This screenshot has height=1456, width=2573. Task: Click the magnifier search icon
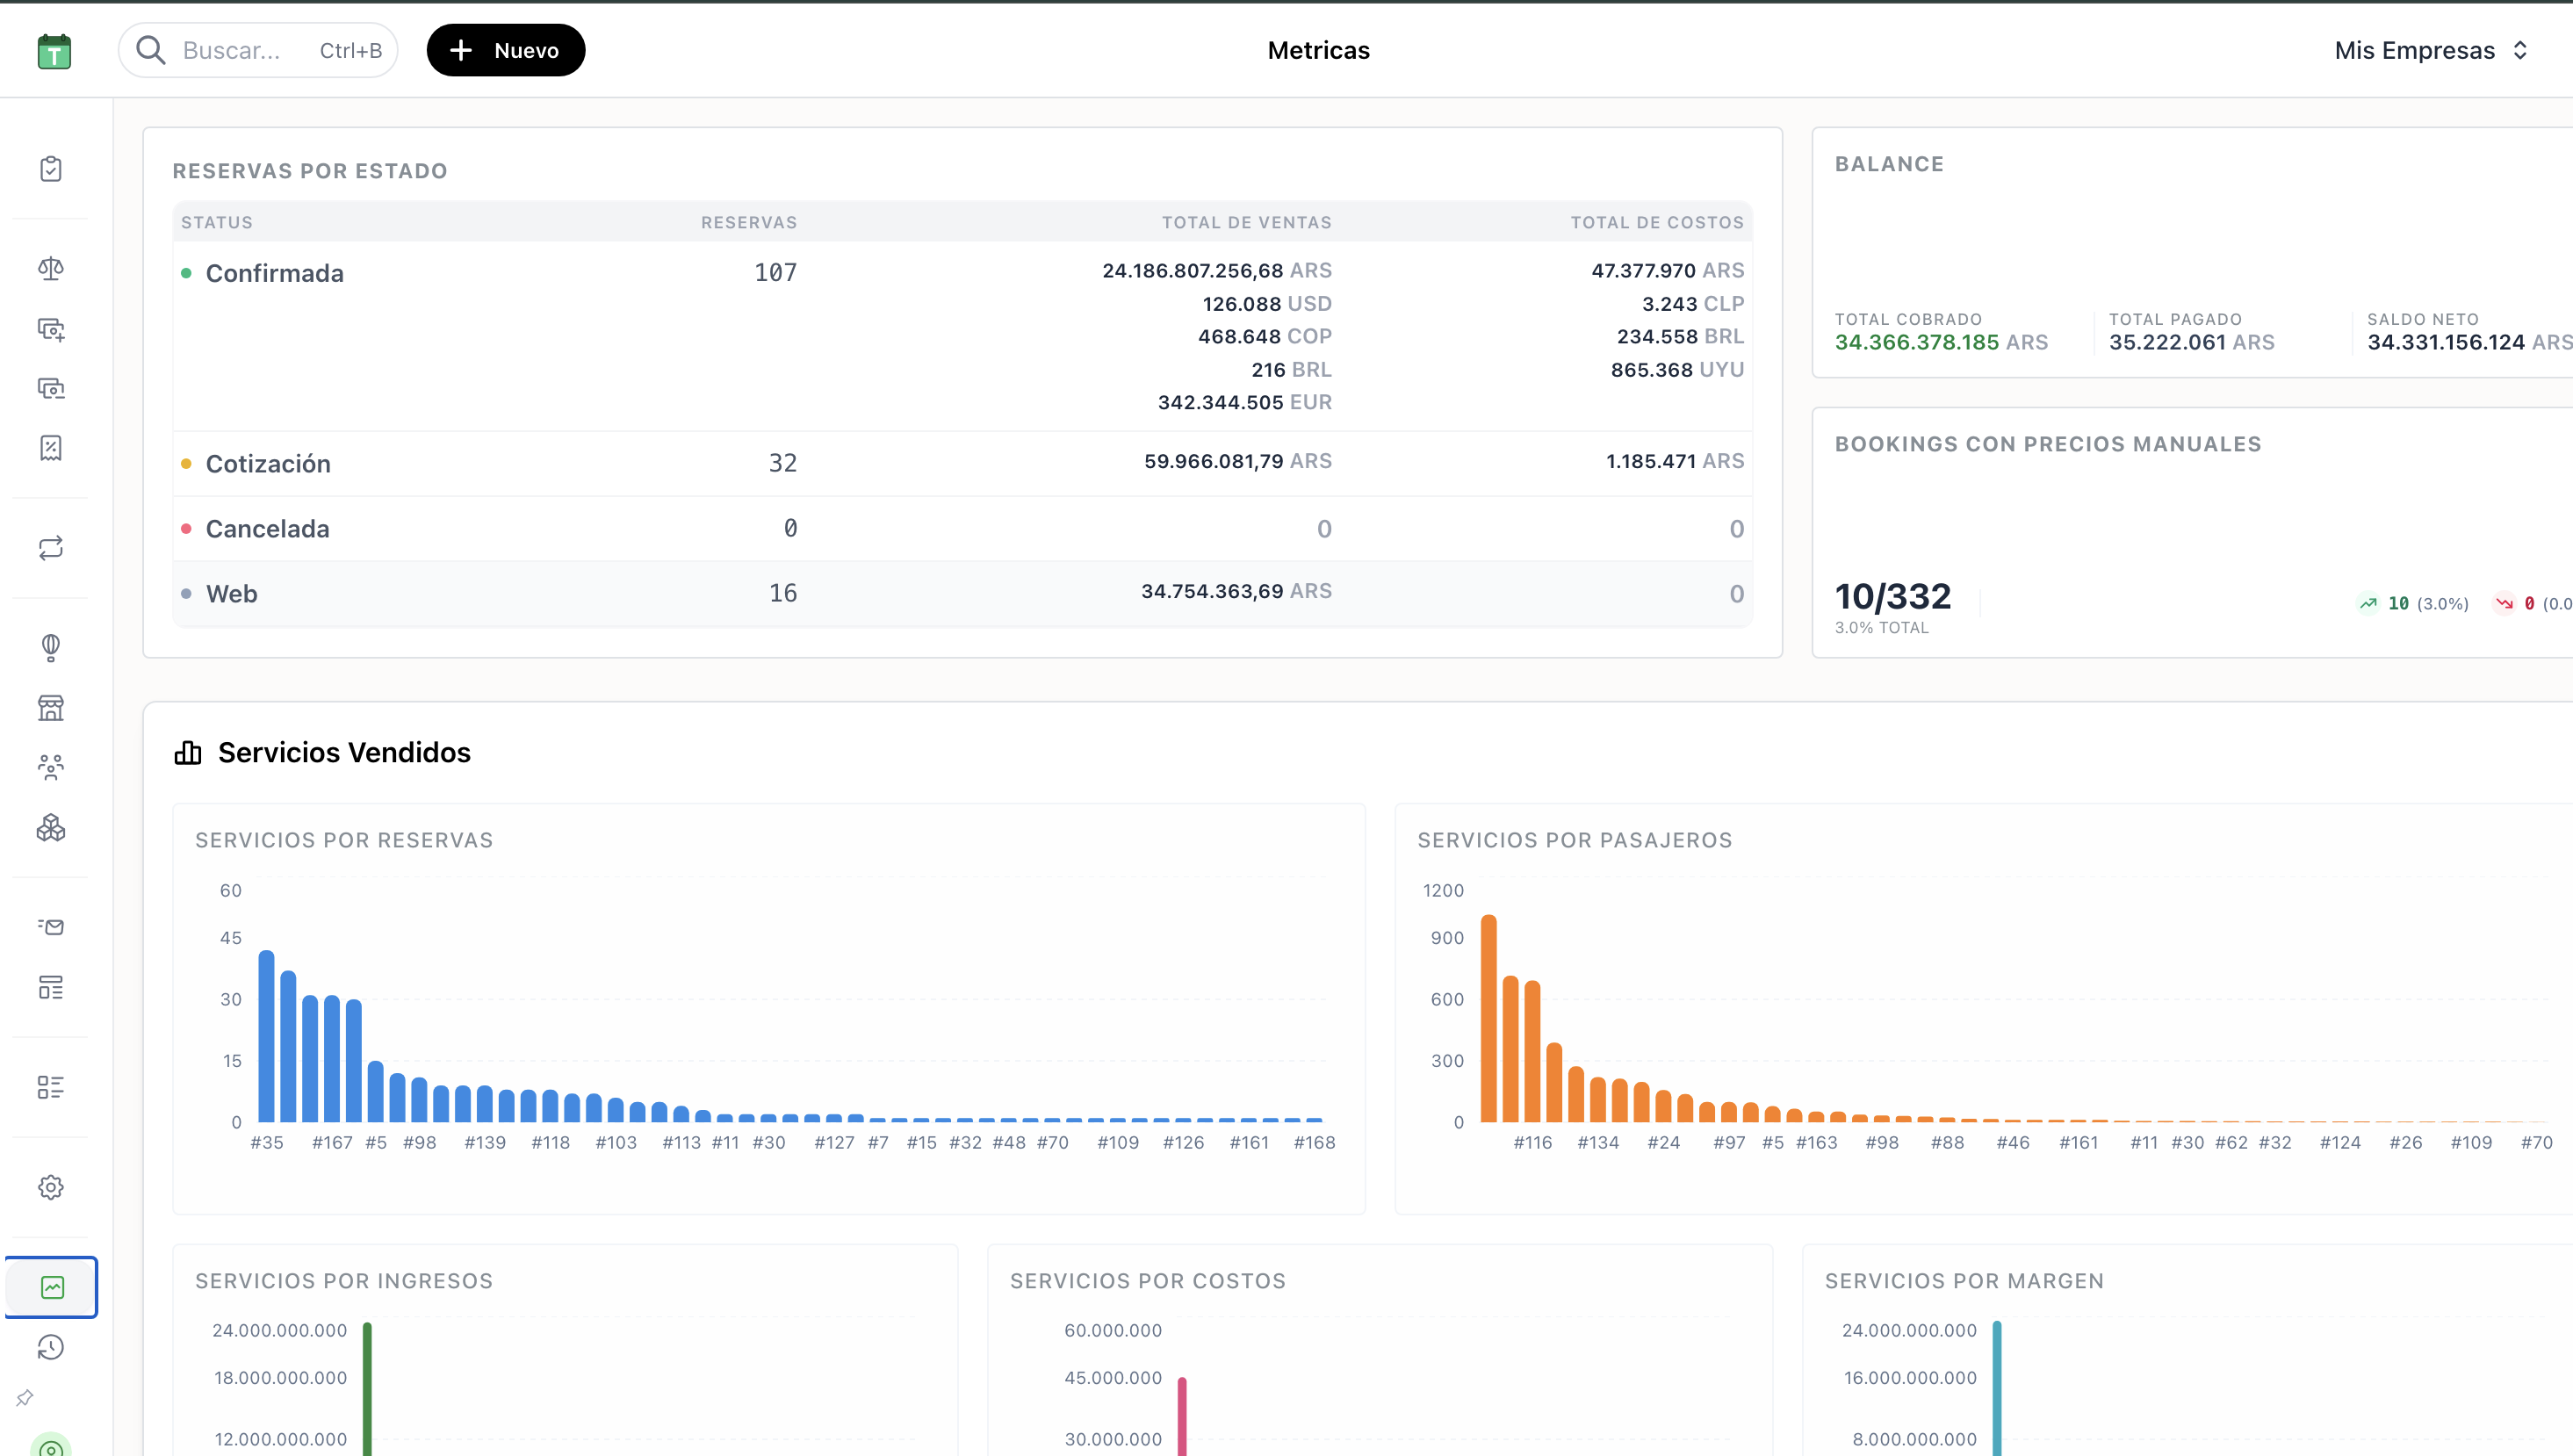point(151,50)
